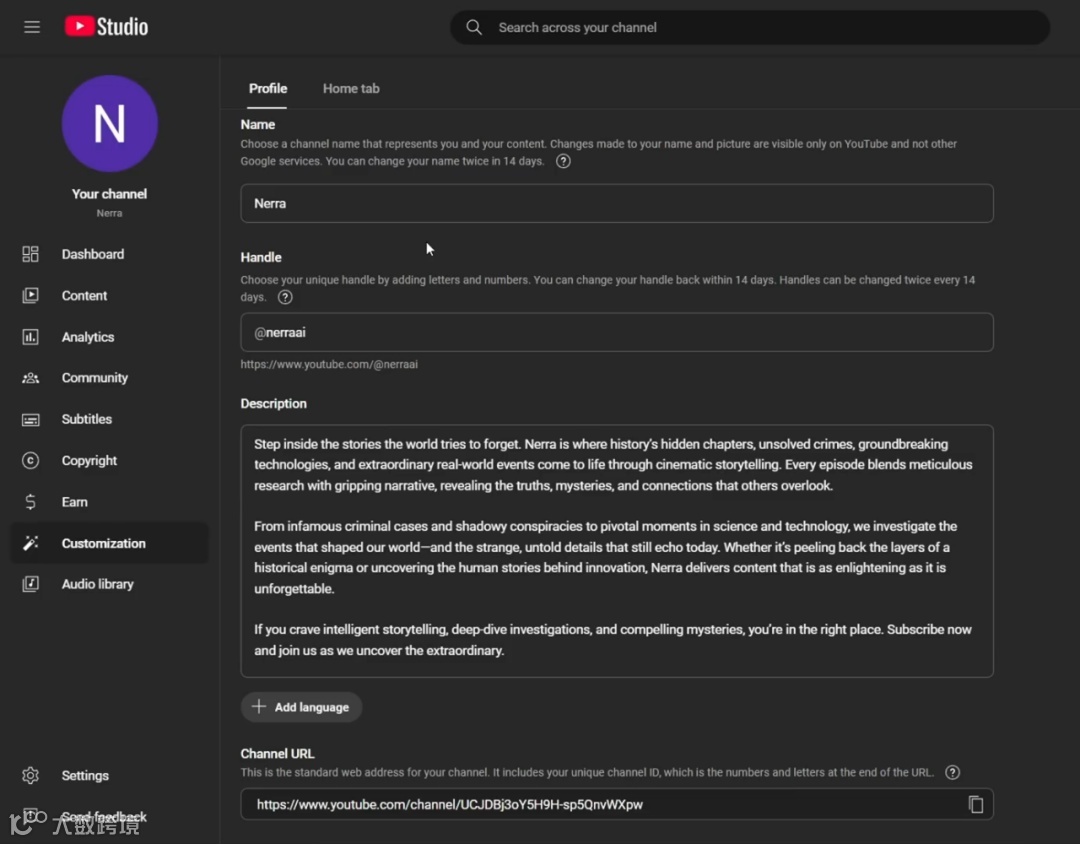This screenshot has width=1080, height=844.
Task: Click the search magnifier icon
Action: coord(474,27)
